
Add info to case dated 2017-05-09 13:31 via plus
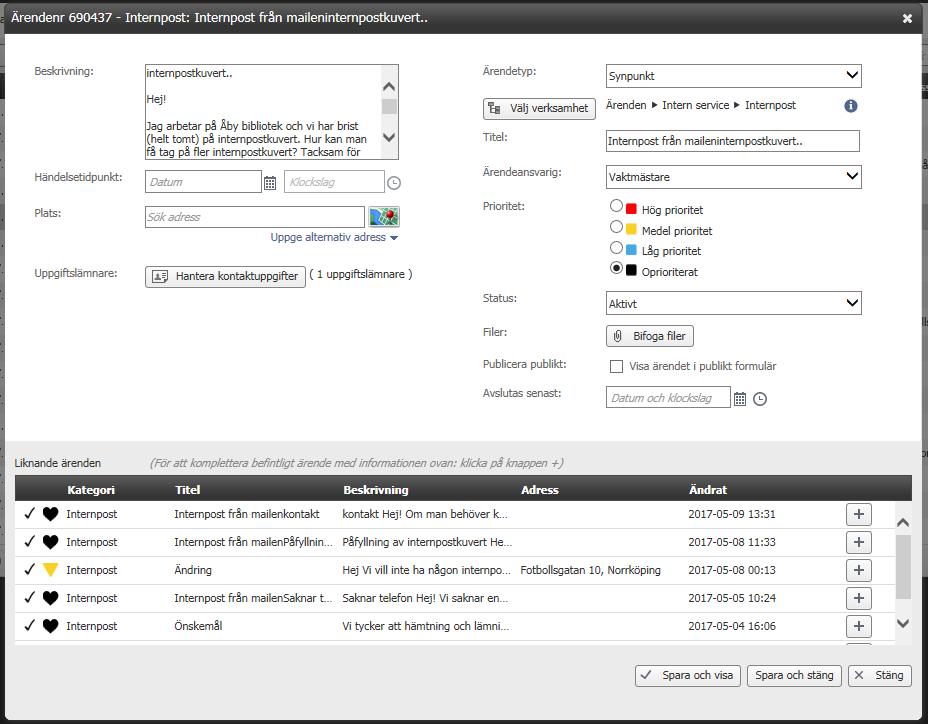[859, 514]
